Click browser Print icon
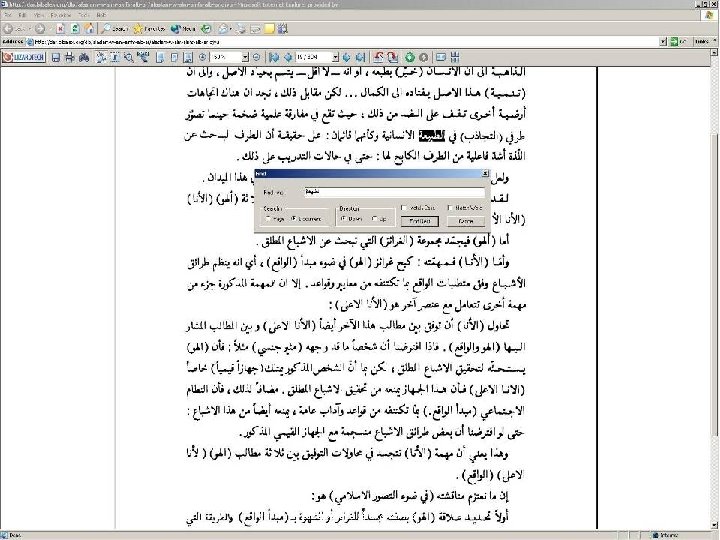720x540 pixels. click(241, 28)
